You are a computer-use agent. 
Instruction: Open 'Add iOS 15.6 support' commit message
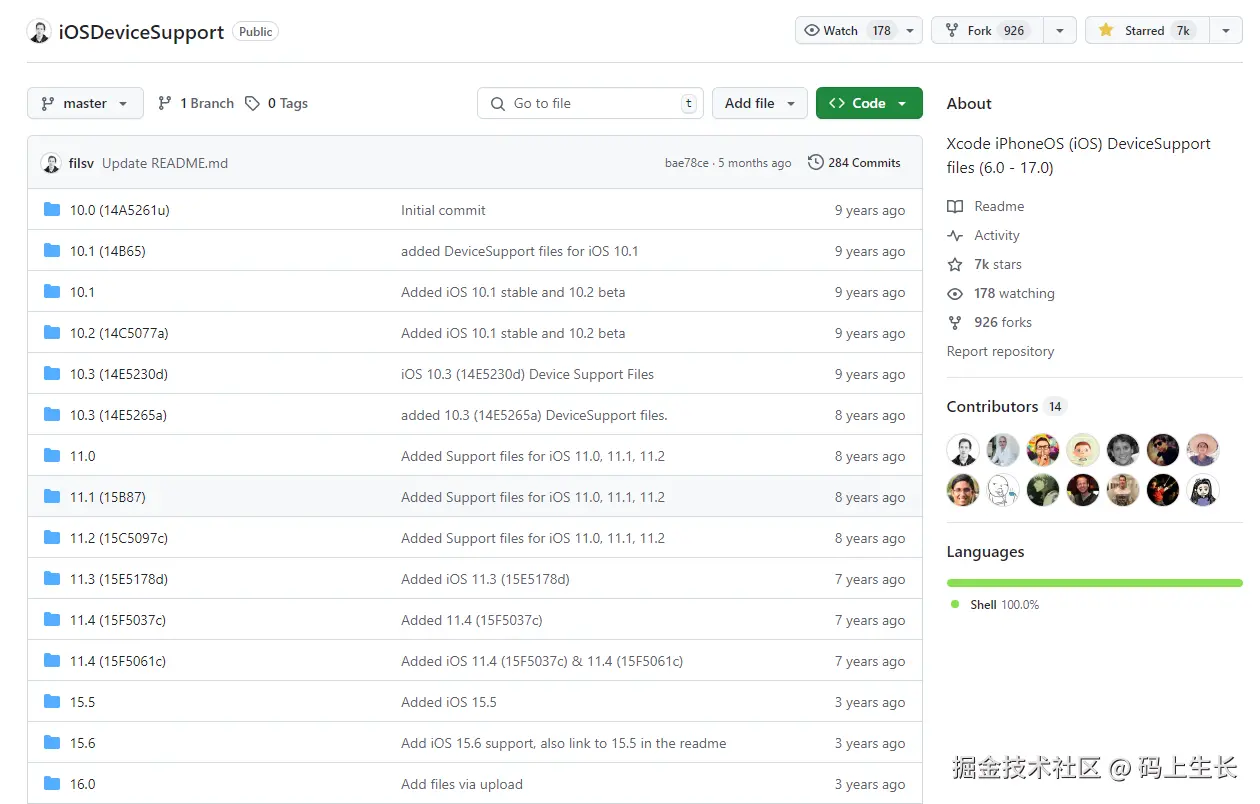(x=563, y=743)
